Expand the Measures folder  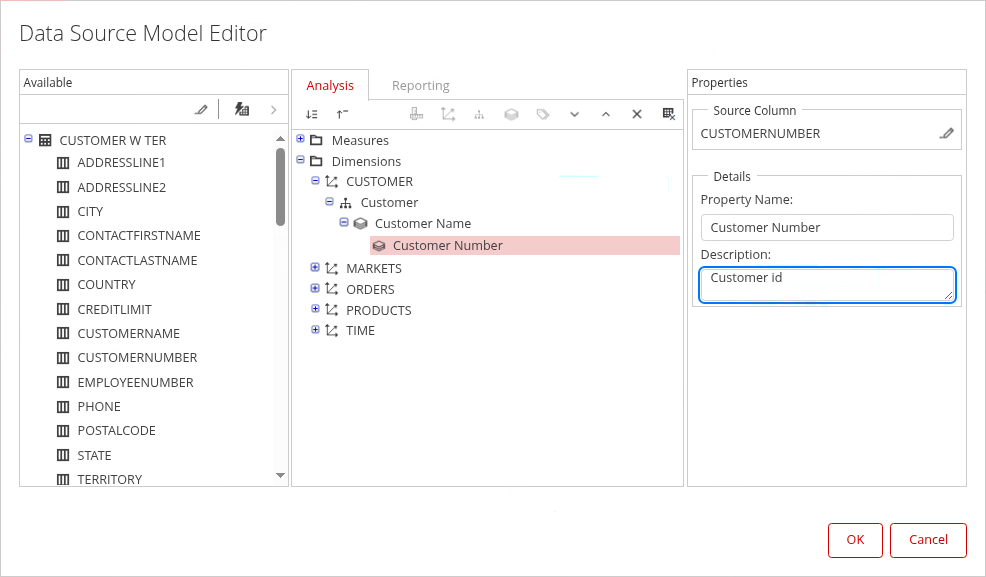301,139
